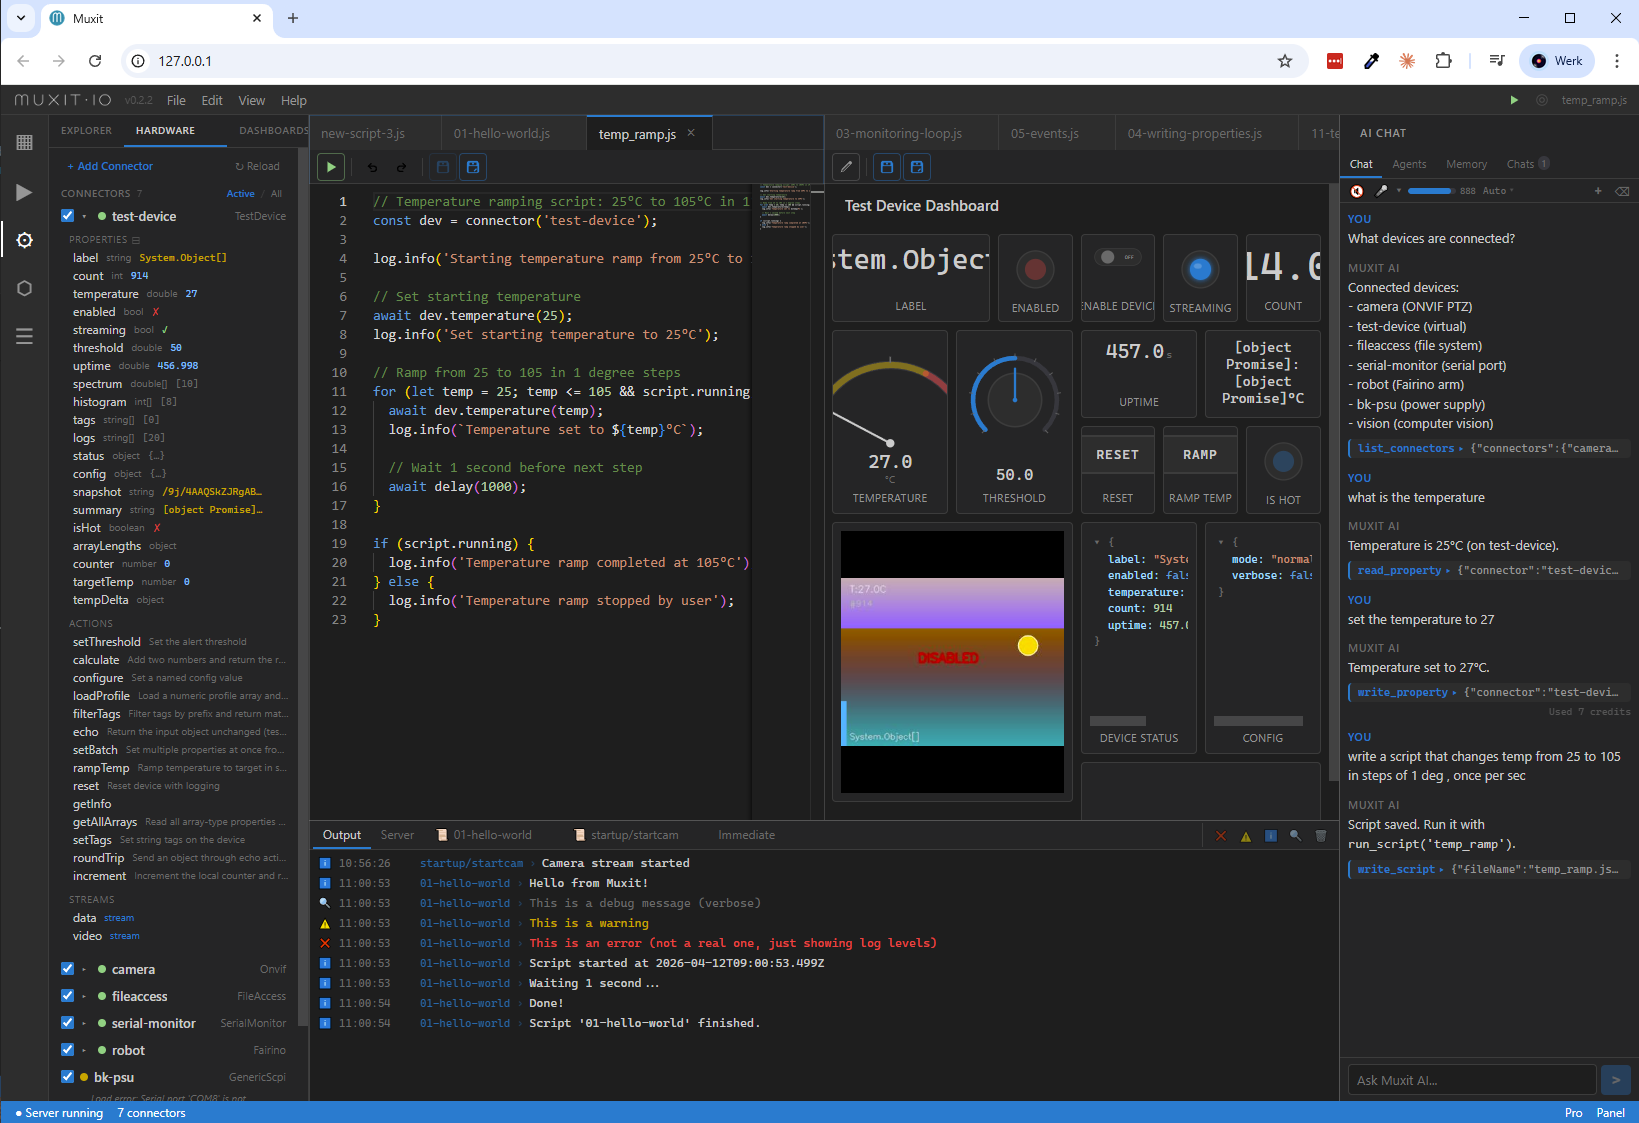Click the hexagon icon in the left sidebar
Viewport: 1639px width, 1123px height.
coord(24,289)
